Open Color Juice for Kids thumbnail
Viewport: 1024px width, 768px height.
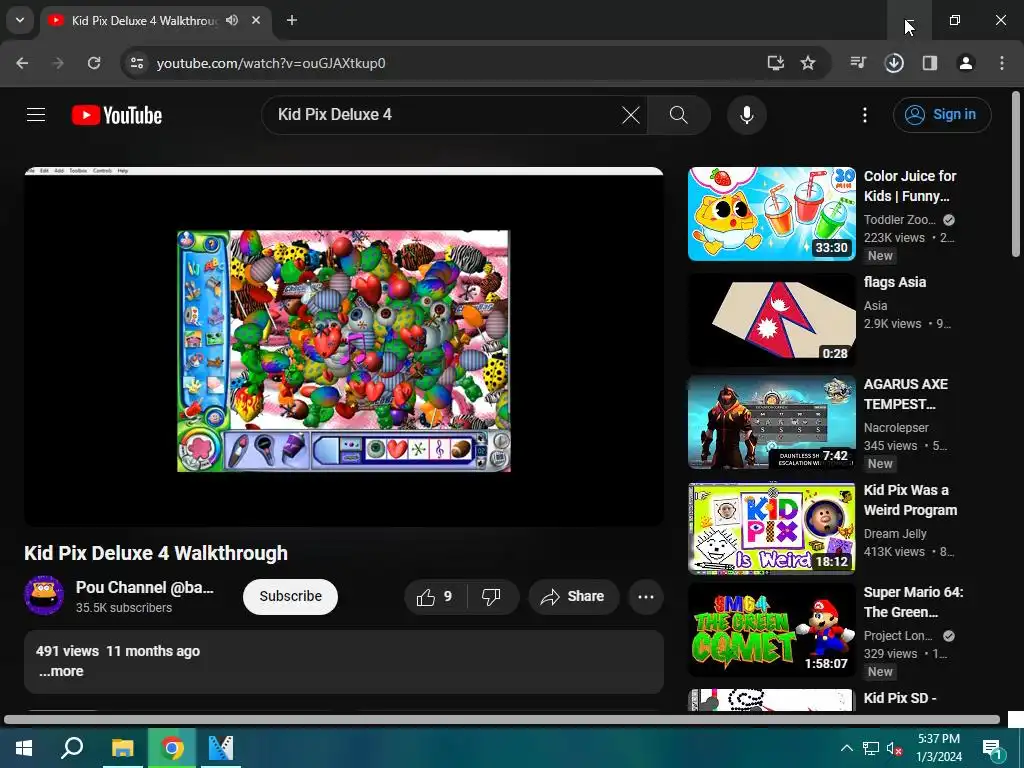(x=772, y=214)
